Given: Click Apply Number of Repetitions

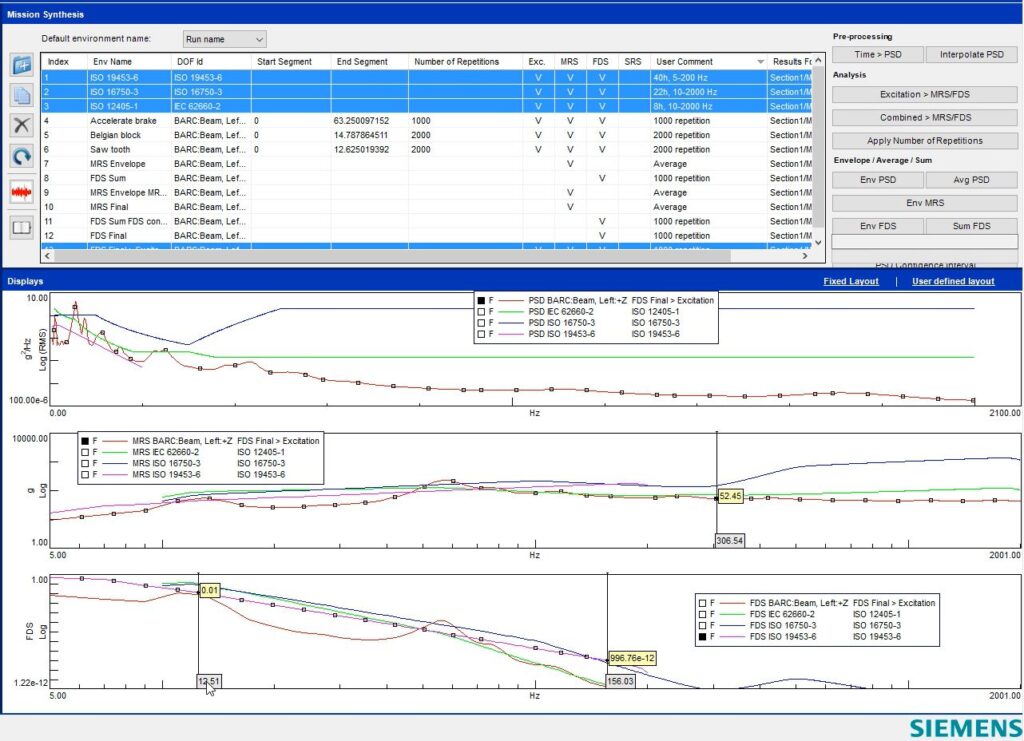Looking at the screenshot, I should point(924,140).
